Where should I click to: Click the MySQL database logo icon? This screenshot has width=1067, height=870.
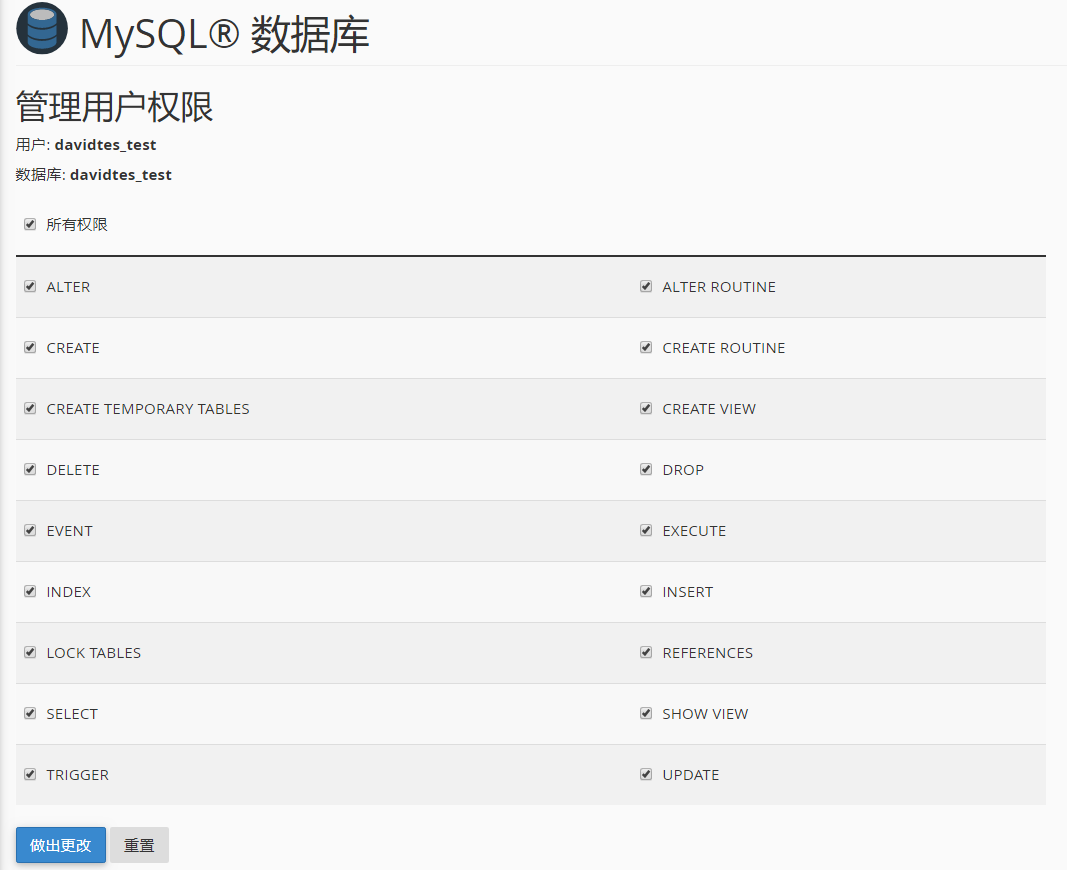pyautogui.click(x=42, y=29)
